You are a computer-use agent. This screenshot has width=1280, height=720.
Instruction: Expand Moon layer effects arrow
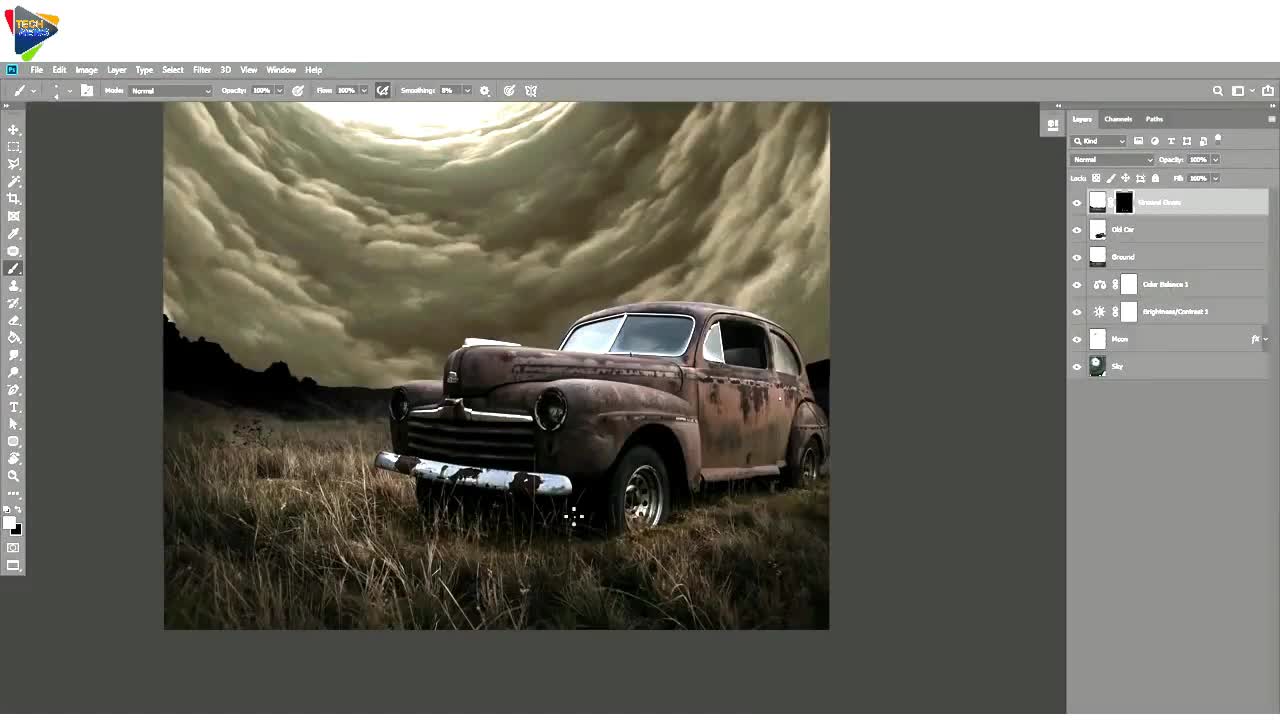coord(1266,339)
